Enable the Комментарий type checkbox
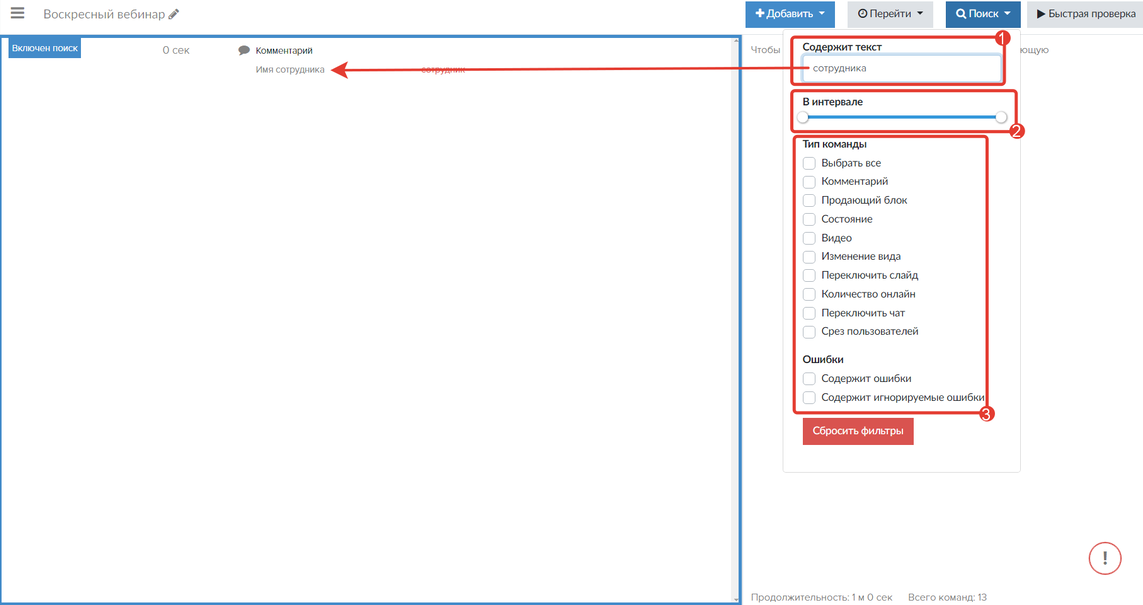The image size is (1143, 605). [x=809, y=182]
